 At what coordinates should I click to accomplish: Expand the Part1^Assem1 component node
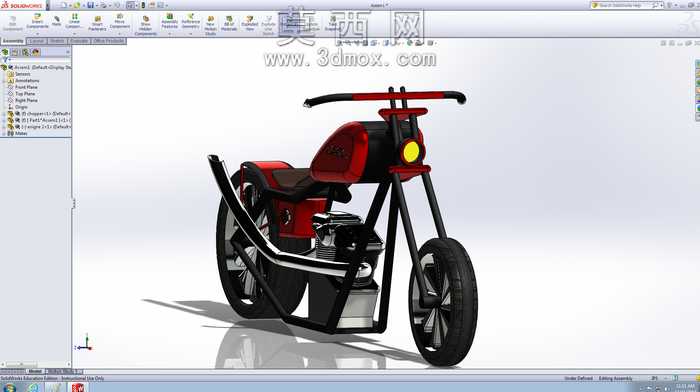(4, 120)
